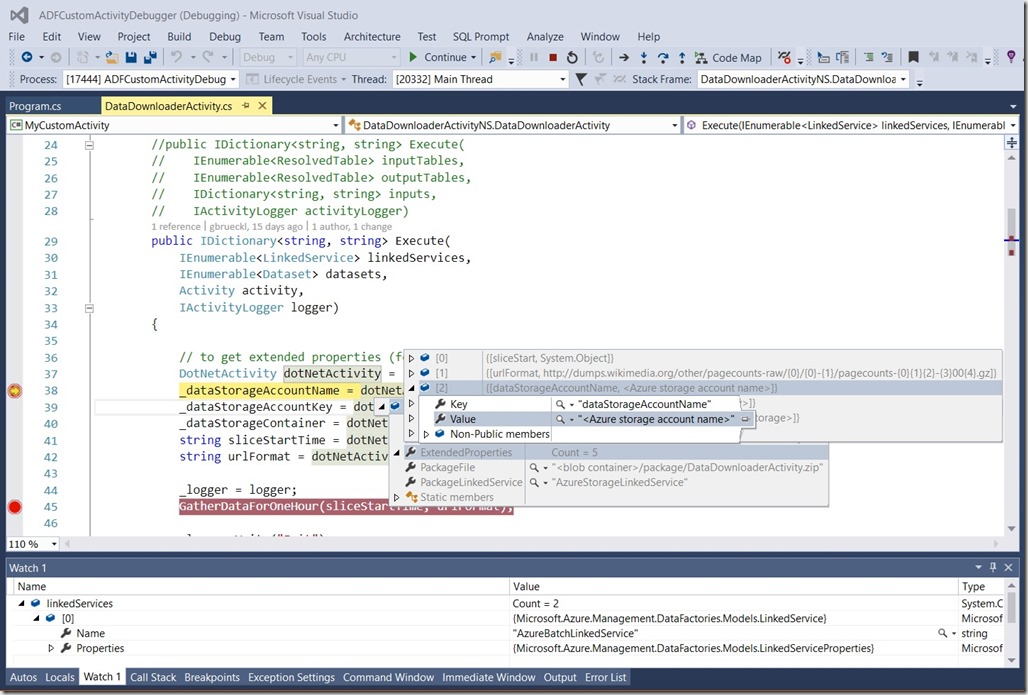Select the PackageFile row in datatip

point(610,467)
